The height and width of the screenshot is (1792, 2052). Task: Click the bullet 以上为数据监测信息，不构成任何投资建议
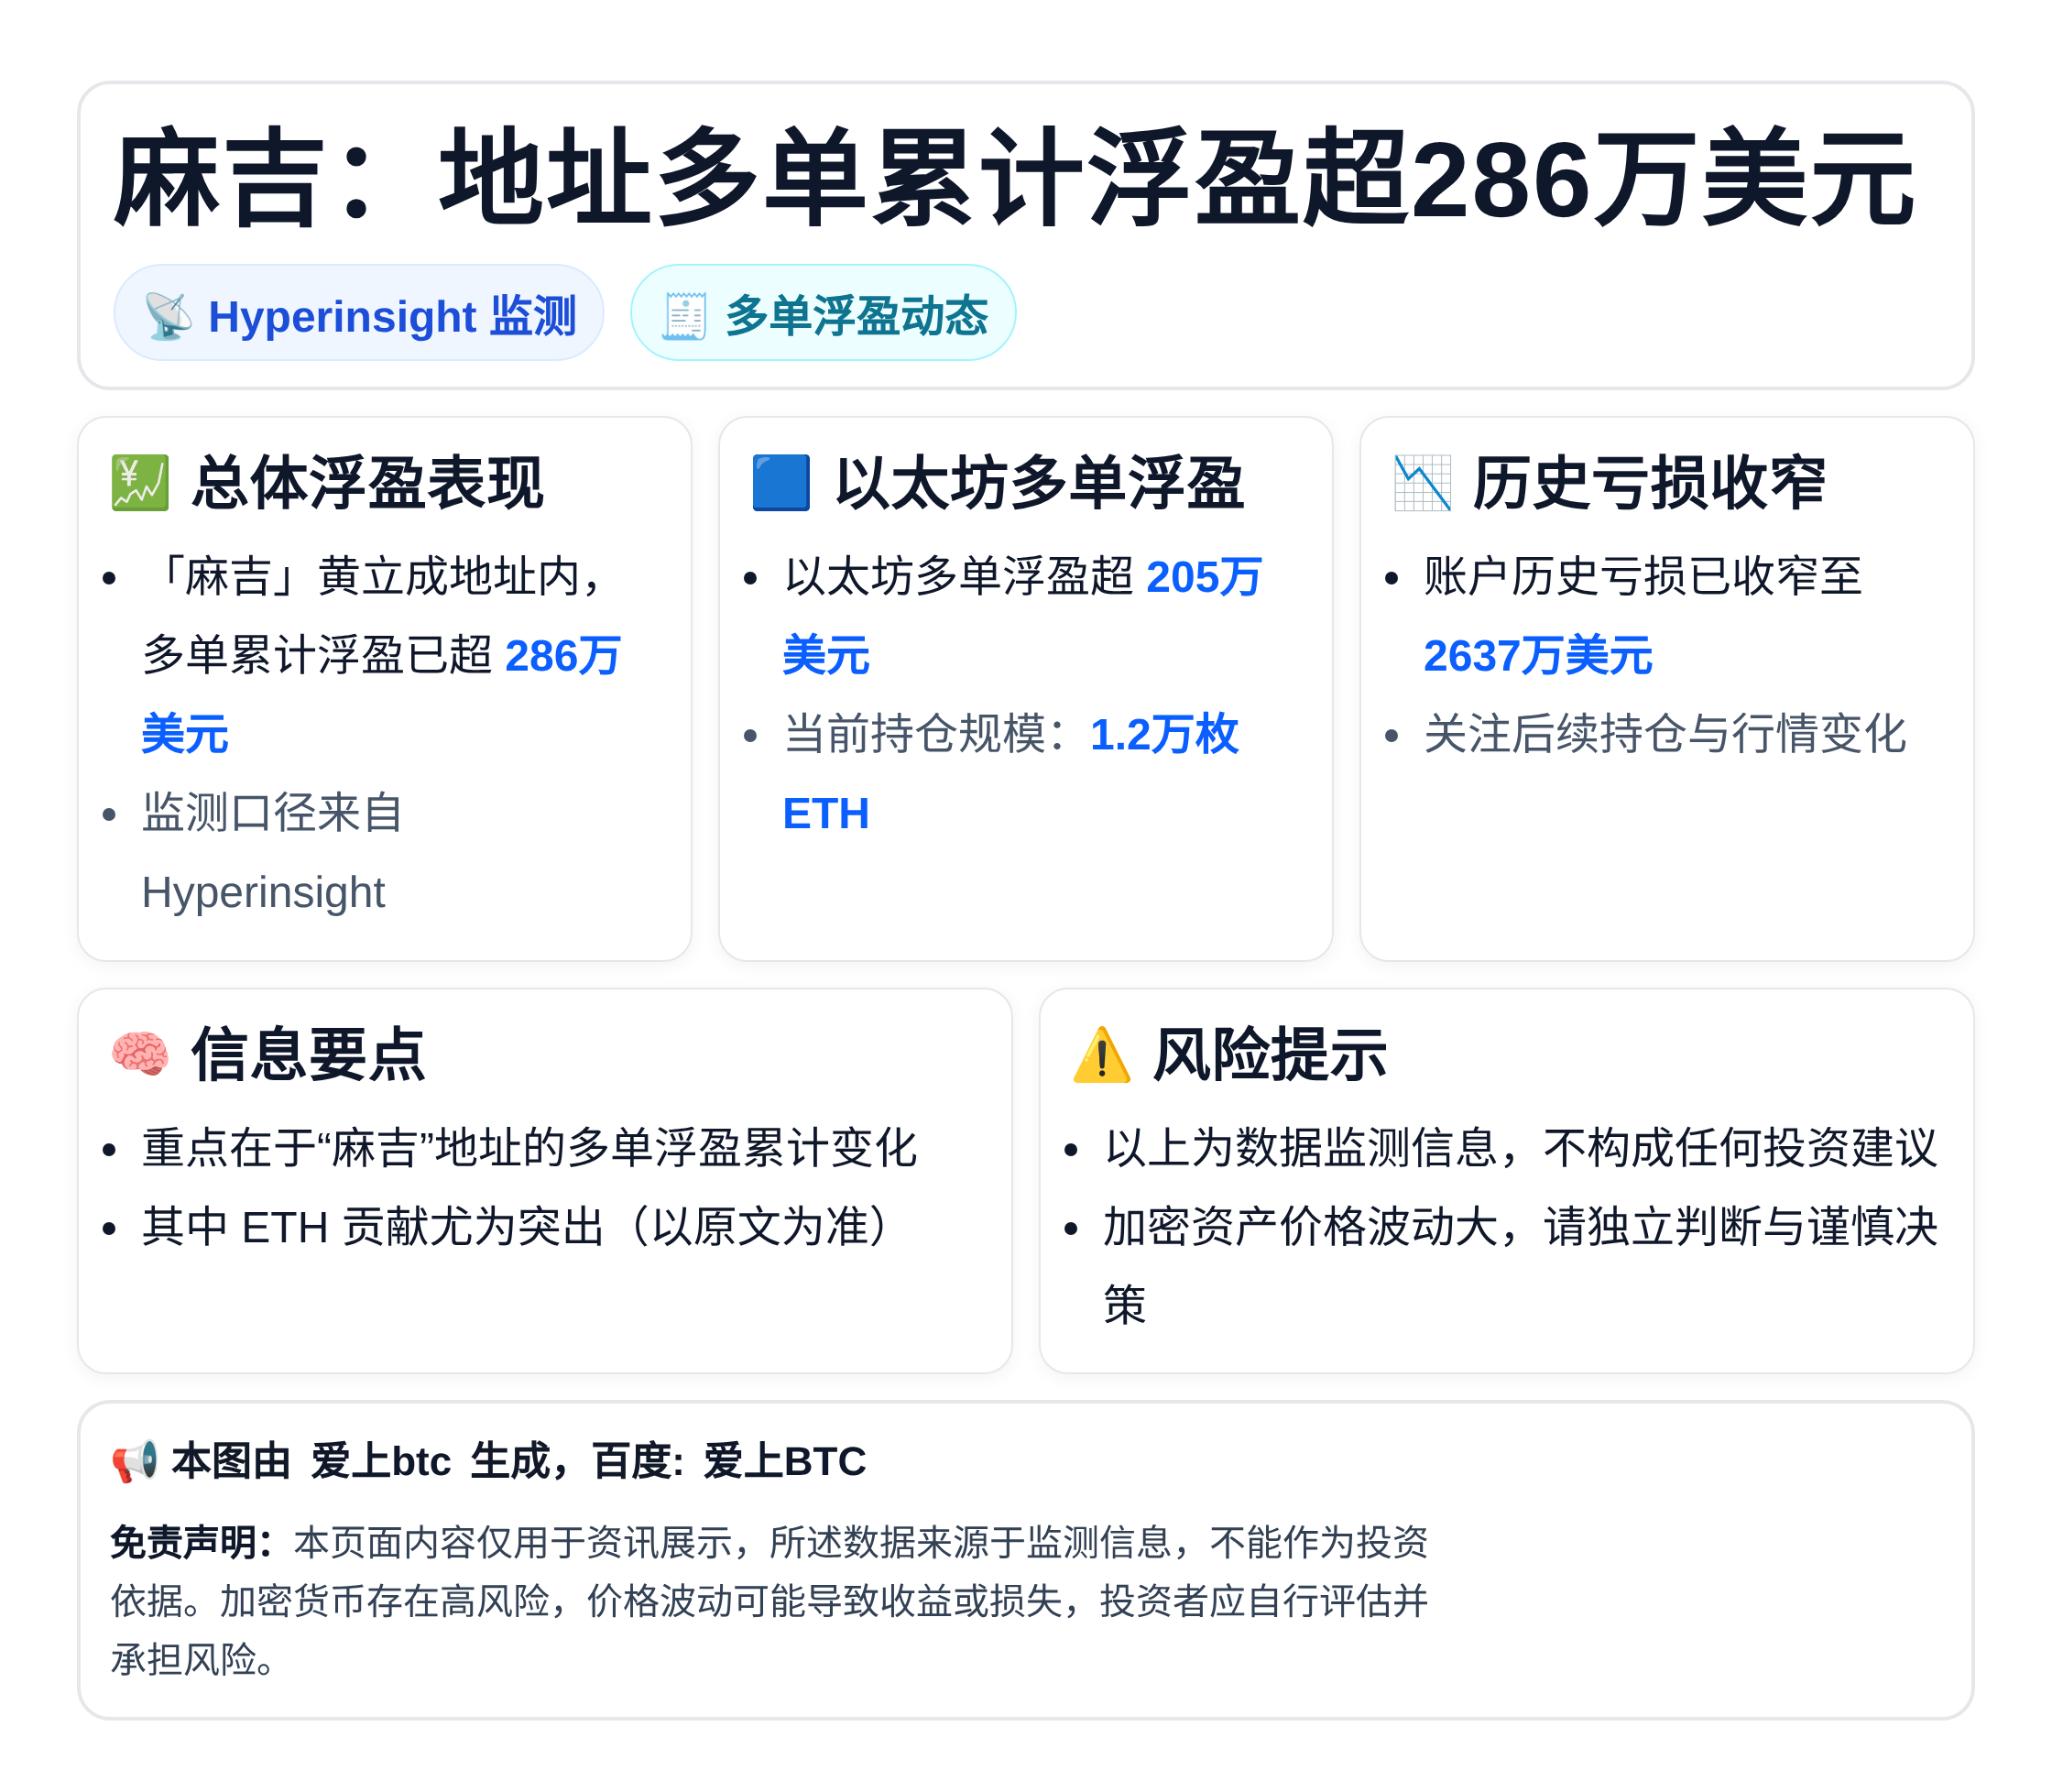click(1521, 1147)
